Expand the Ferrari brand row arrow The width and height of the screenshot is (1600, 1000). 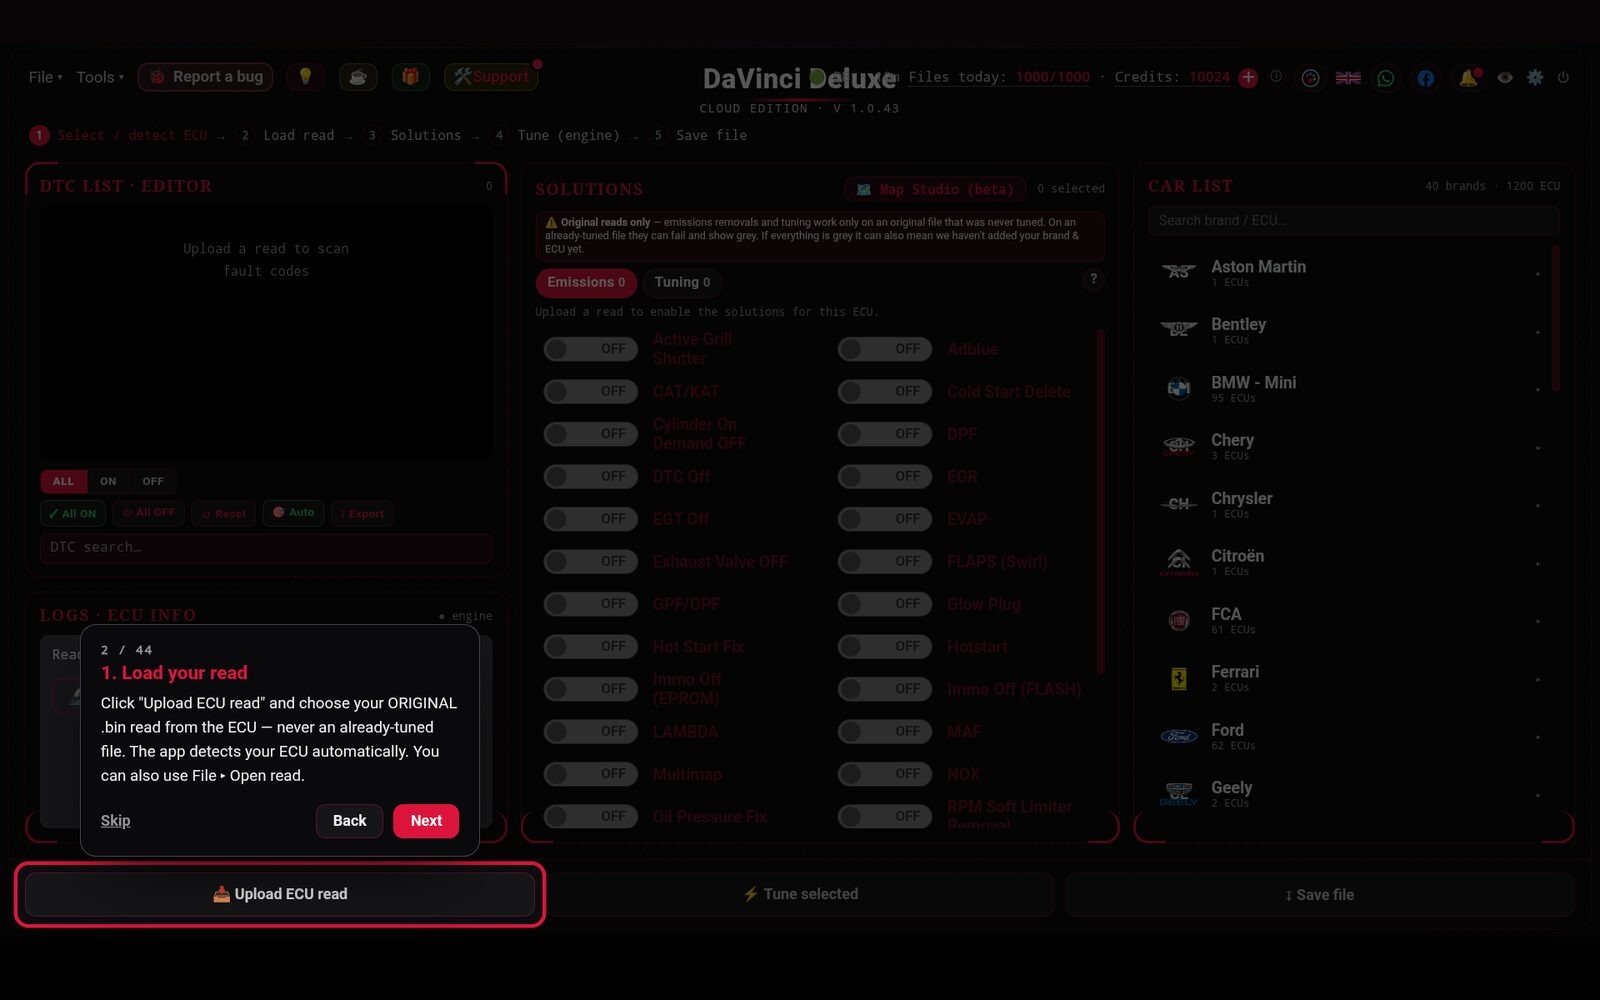tap(1538, 679)
